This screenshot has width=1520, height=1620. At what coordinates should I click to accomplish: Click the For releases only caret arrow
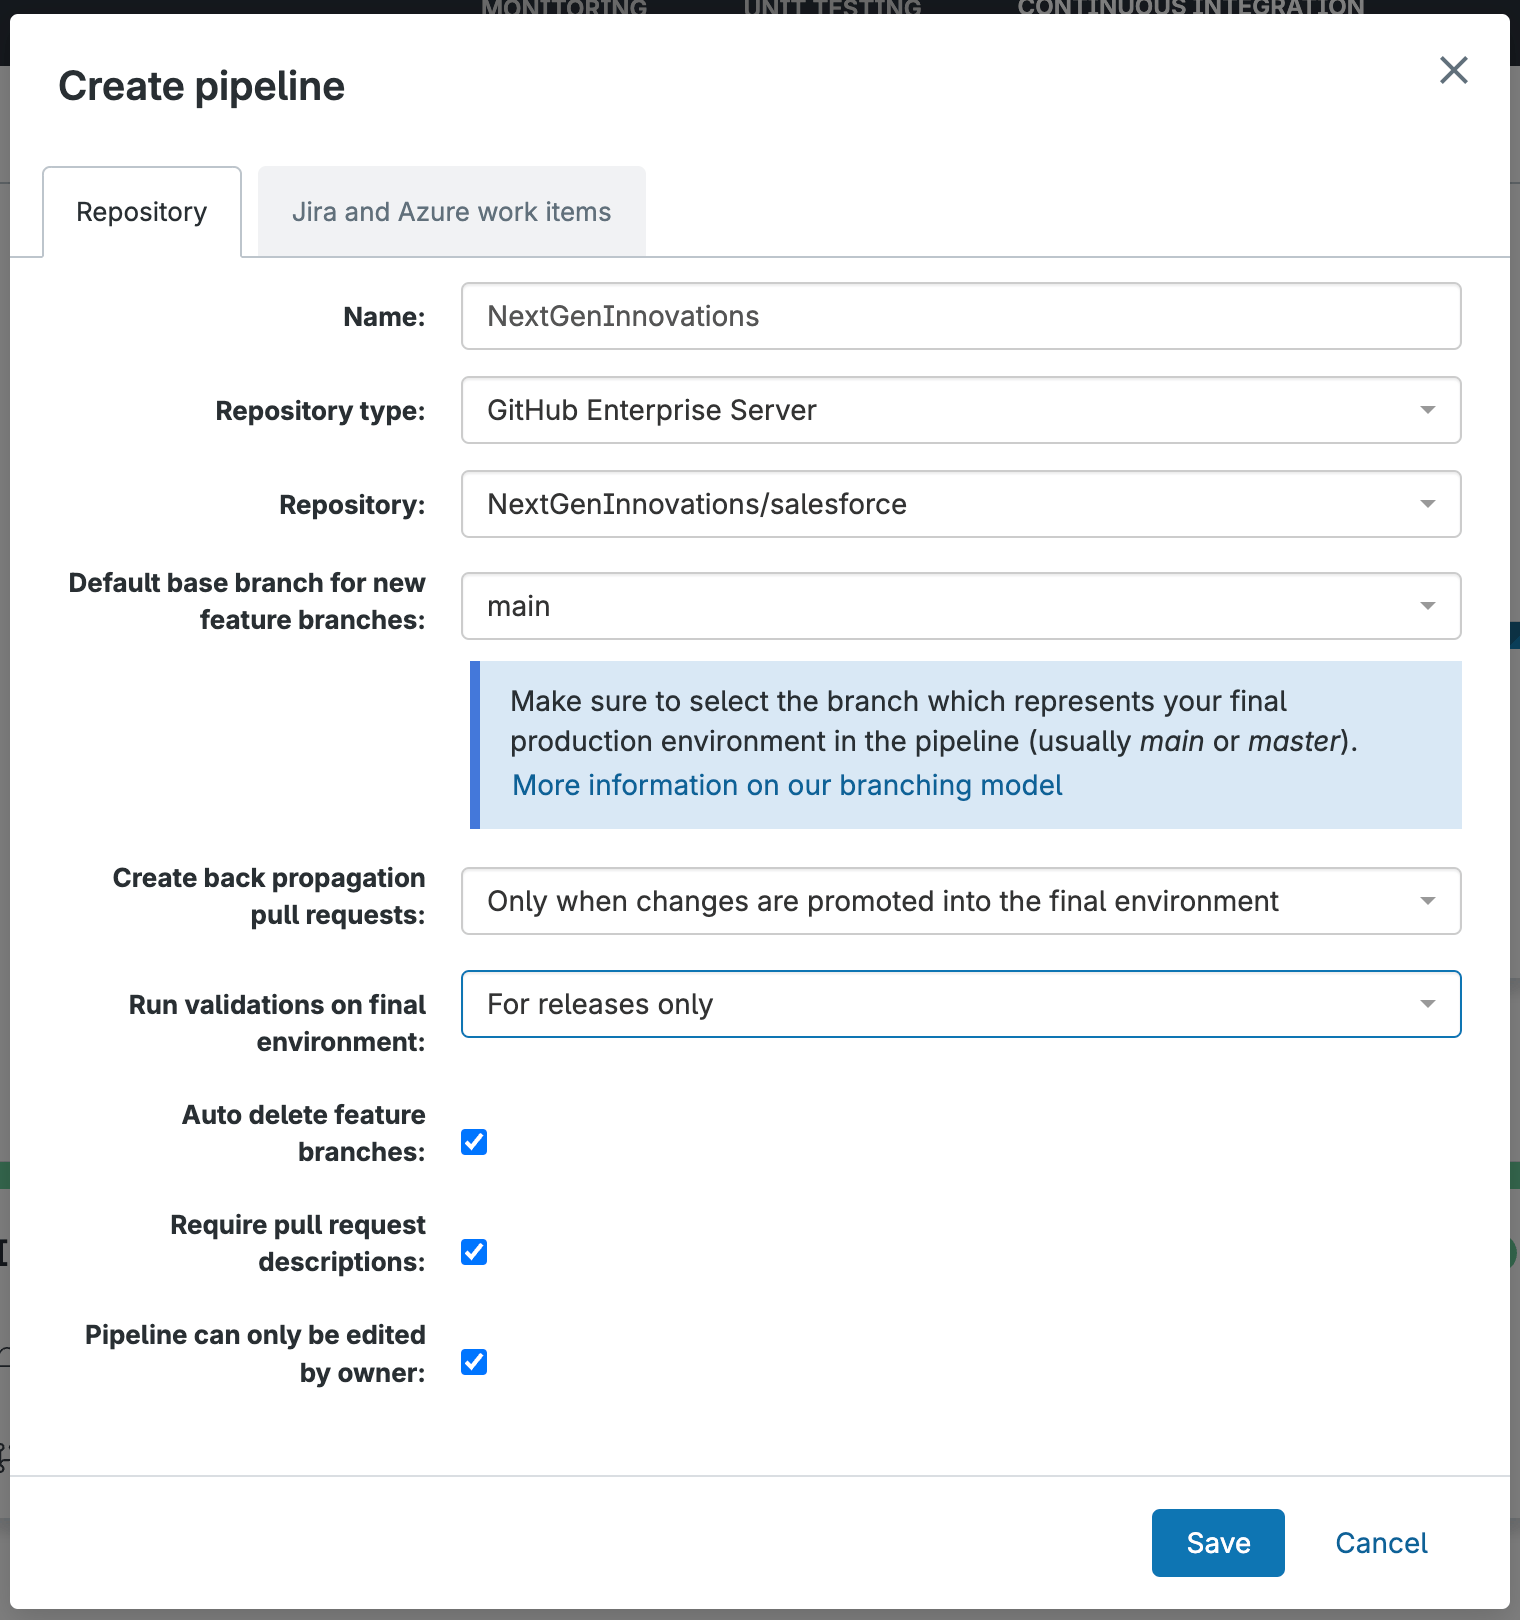pos(1428,1004)
